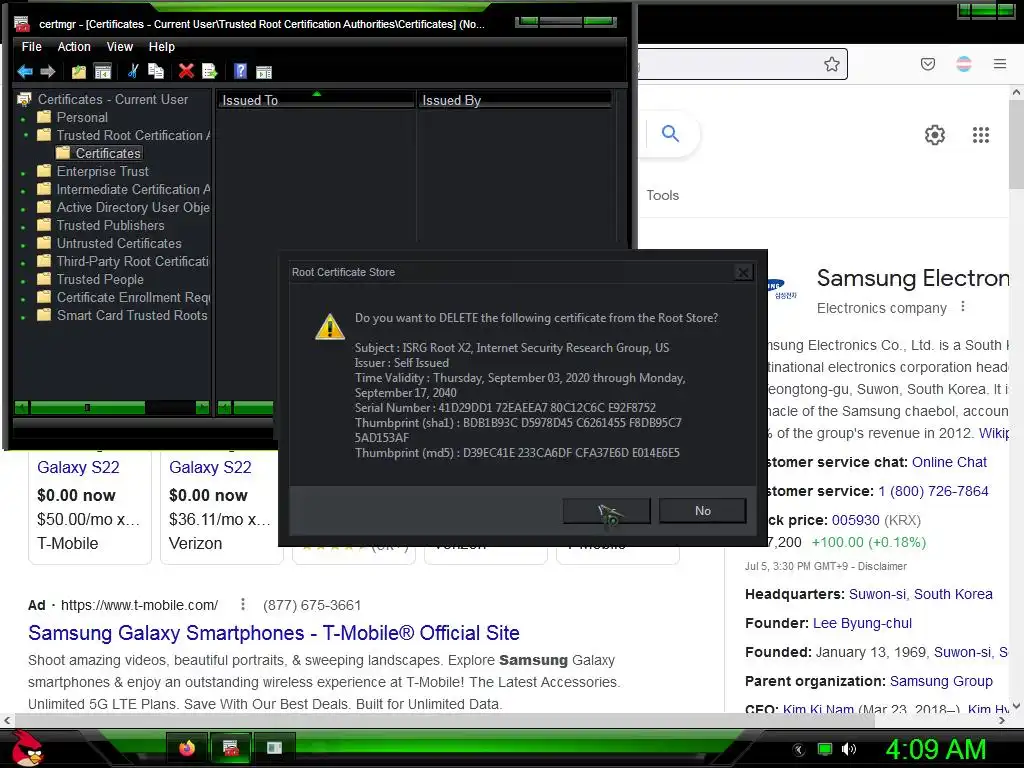Expand the Untrusted Certificates node
The image size is (1024, 768).
pos(24,246)
